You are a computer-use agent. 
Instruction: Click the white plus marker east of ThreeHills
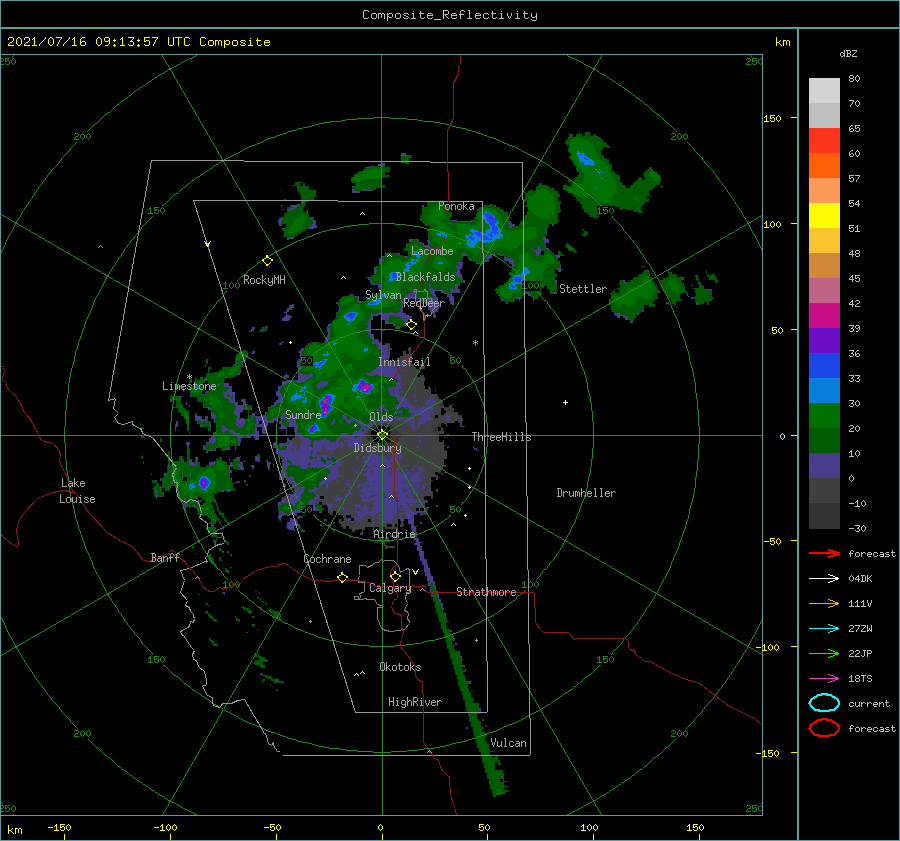click(565, 402)
